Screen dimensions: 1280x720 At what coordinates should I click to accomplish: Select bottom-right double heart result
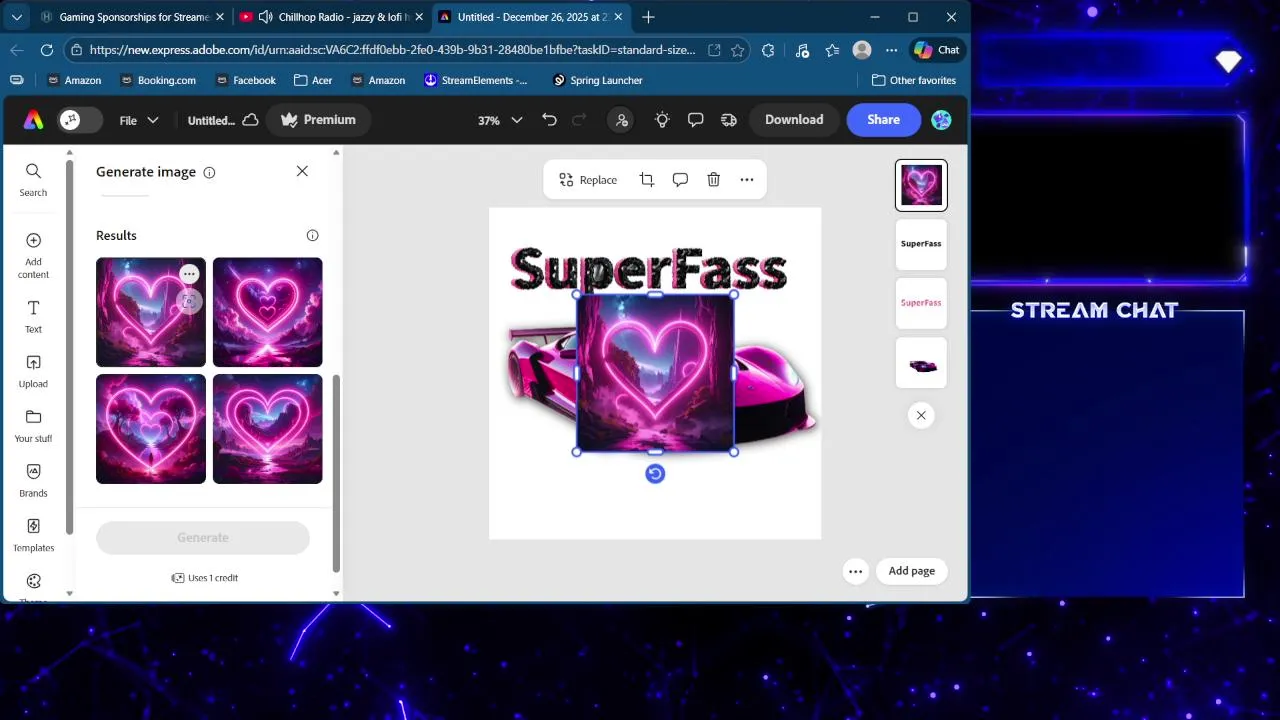tap(267, 429)
